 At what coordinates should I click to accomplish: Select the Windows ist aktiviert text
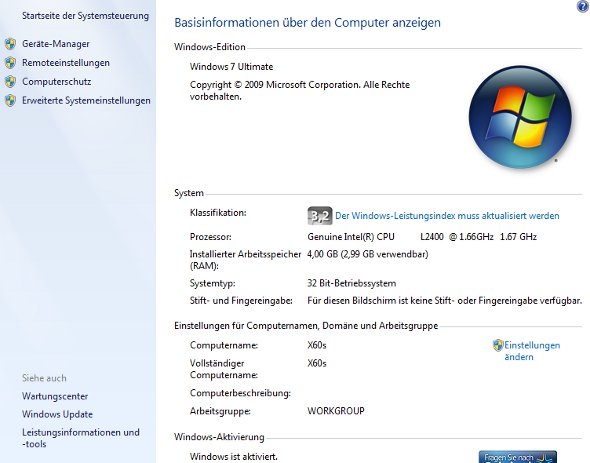(x=233, y=457)
